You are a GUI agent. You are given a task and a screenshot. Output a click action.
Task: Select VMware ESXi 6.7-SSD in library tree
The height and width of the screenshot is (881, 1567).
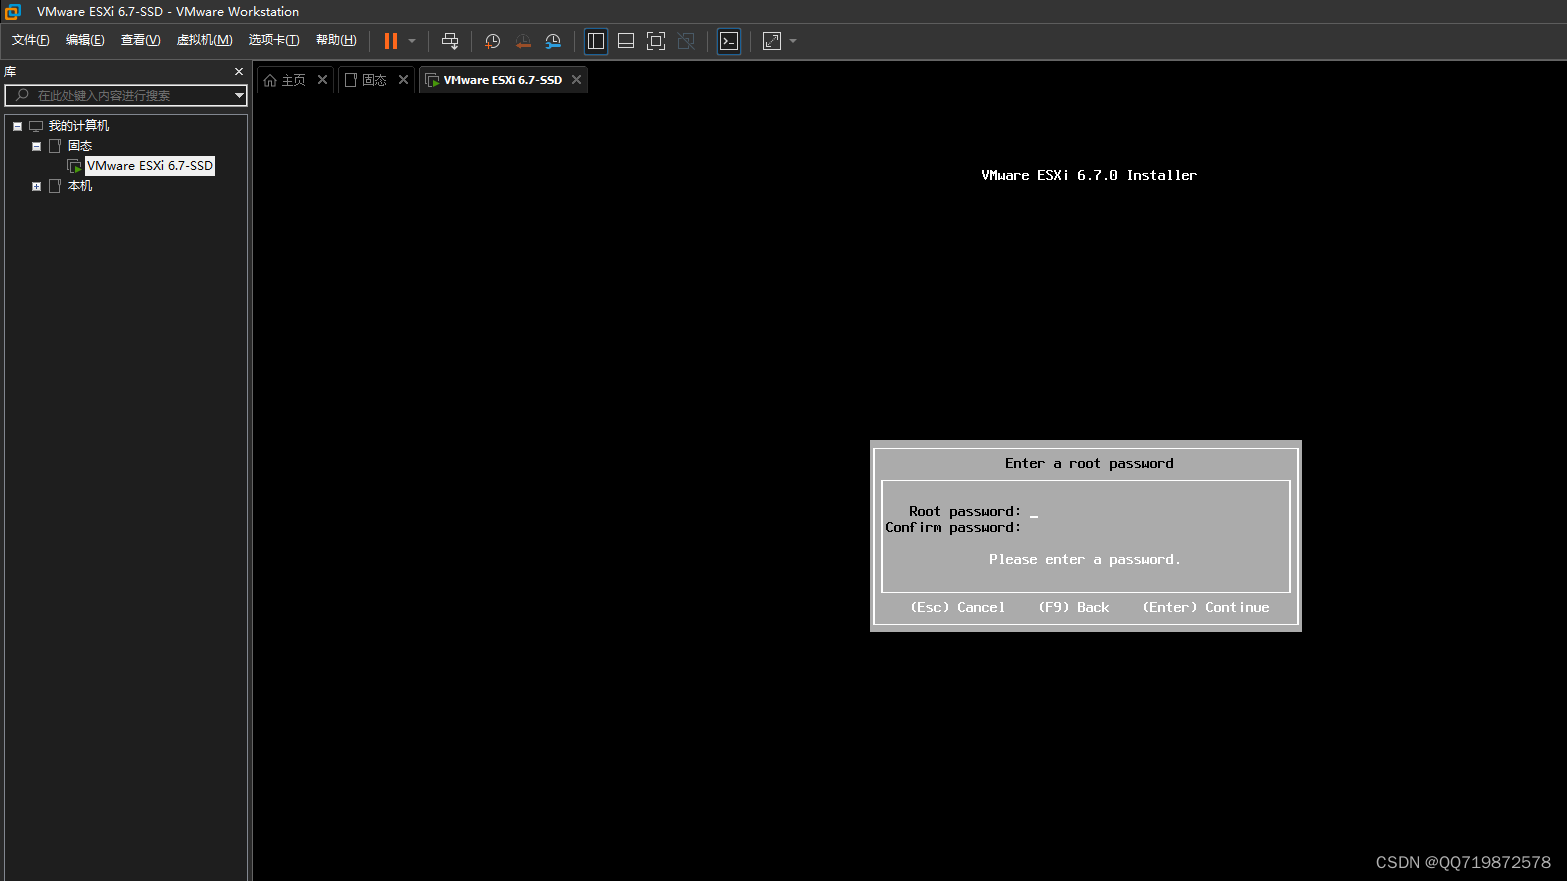150,166
